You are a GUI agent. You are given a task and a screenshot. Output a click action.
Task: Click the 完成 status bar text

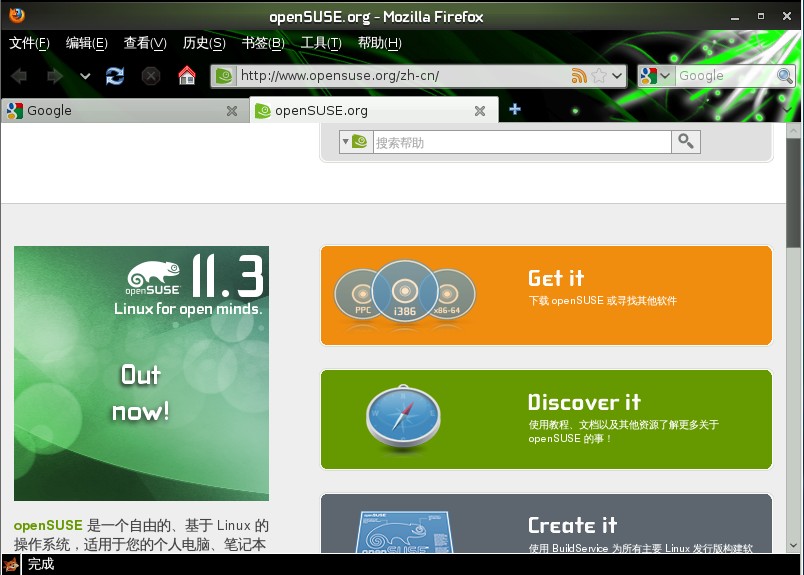[x=41, y=564]
